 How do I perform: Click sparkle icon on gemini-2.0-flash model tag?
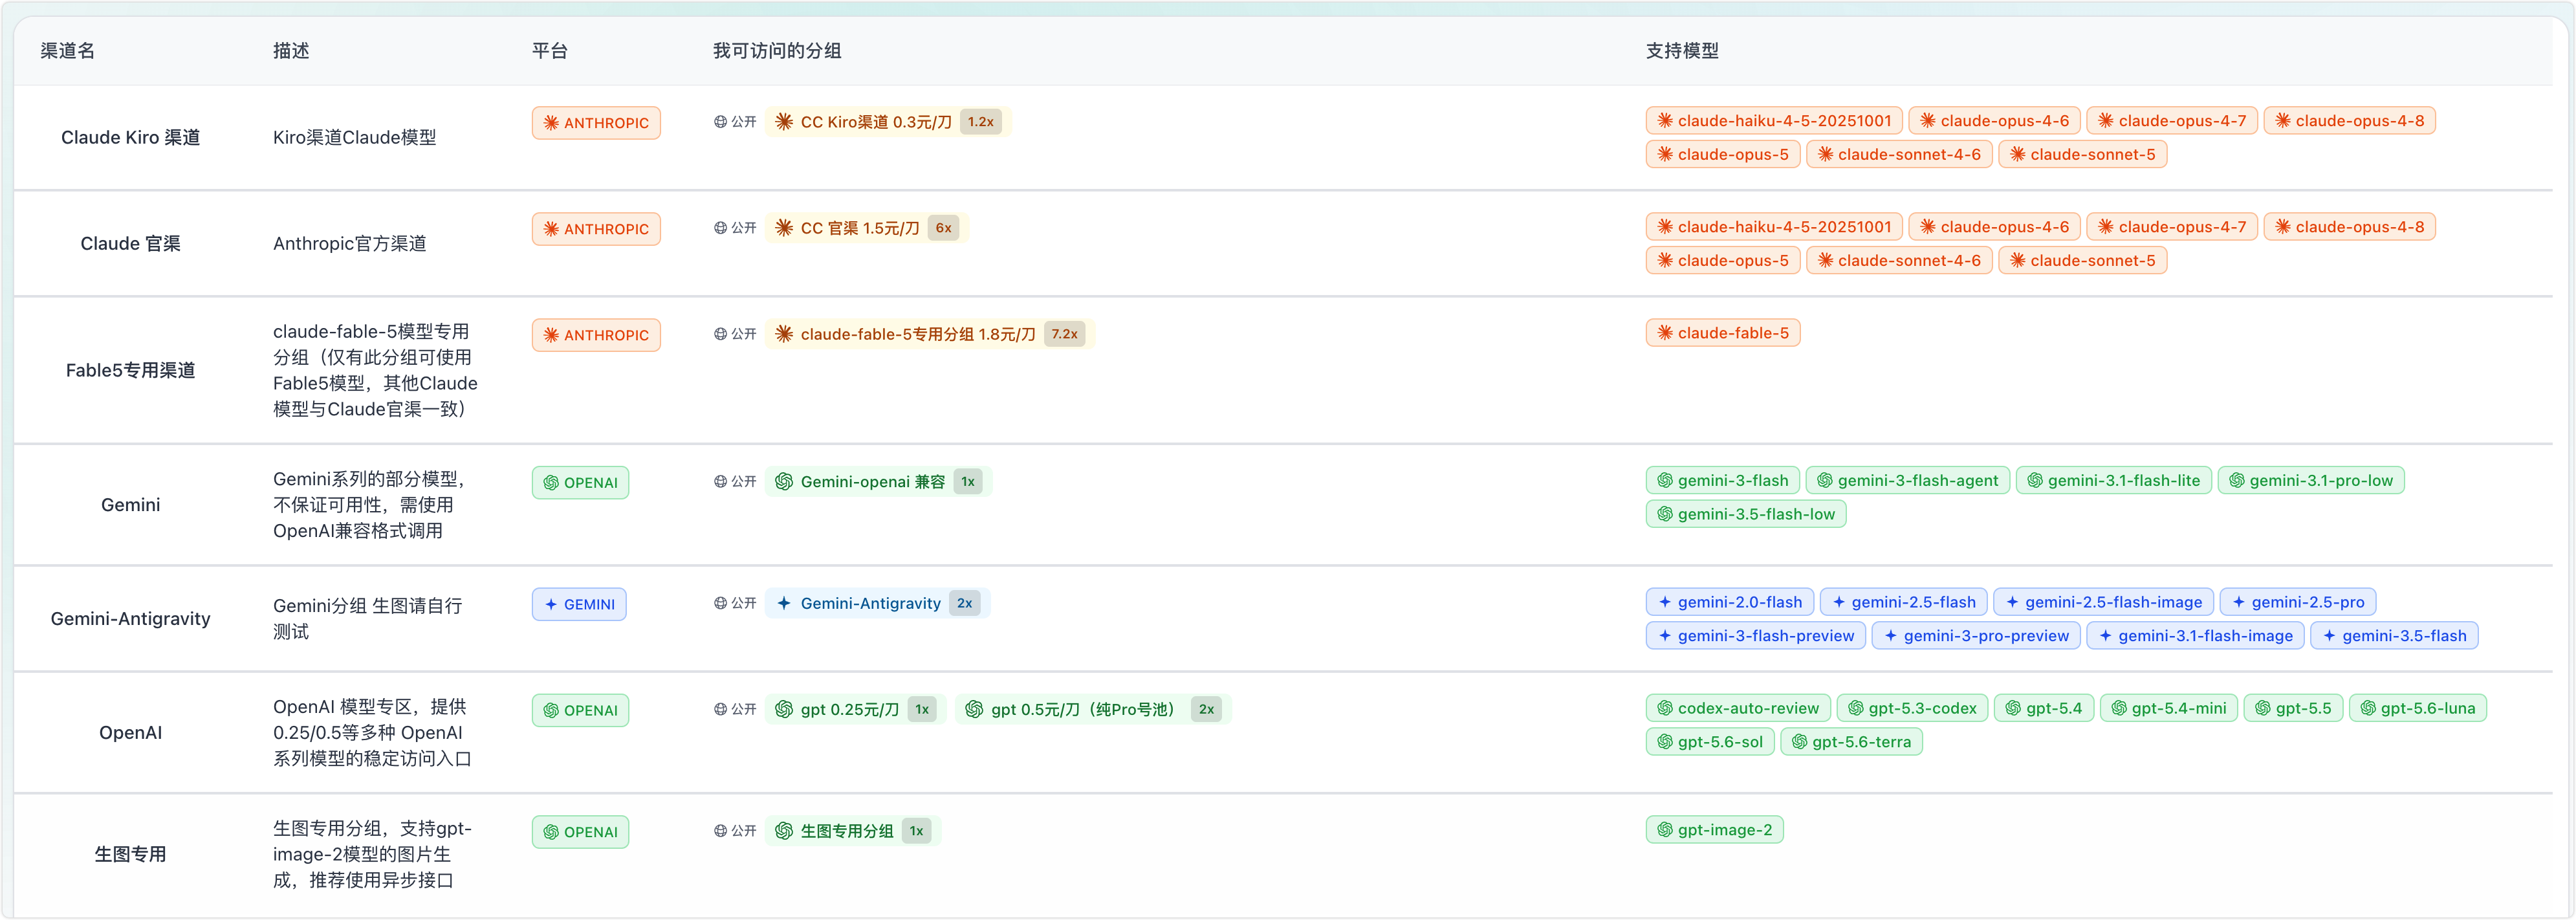(x=1665, y=602)
